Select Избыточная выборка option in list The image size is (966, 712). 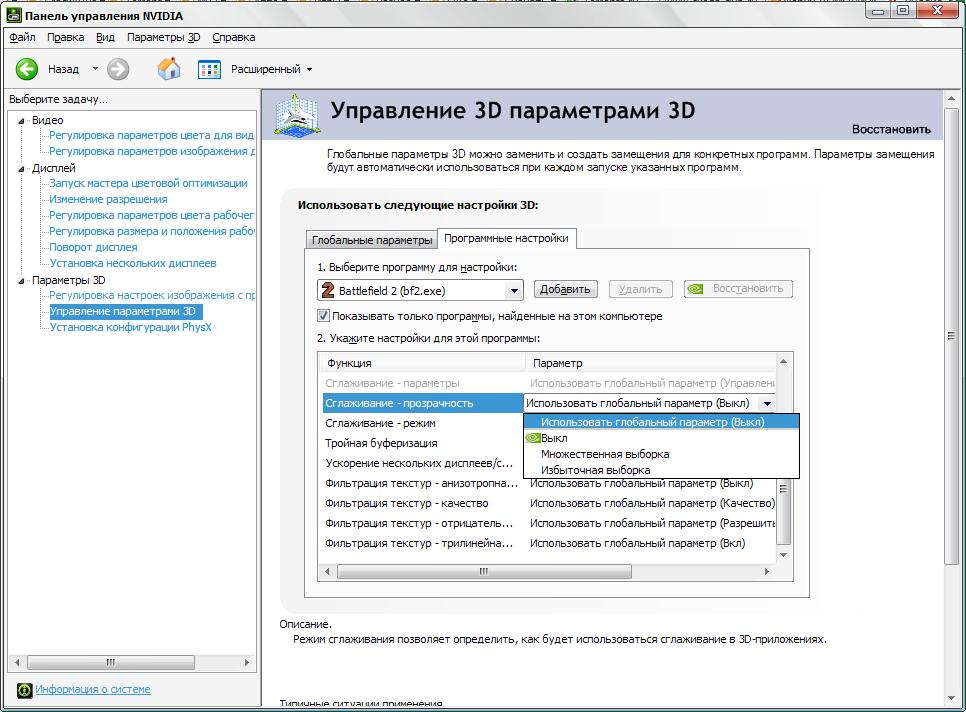[595, 470]
